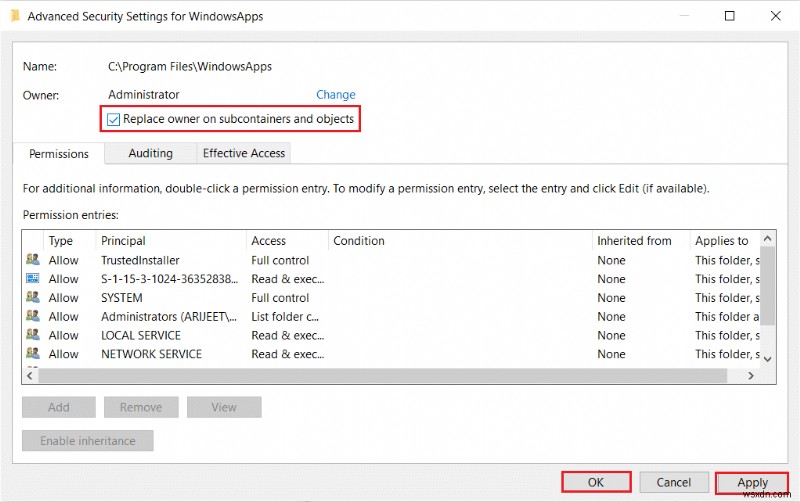Click the NETWORK SERVICE entry's icon
The width and height of the screenshot is (800, 502).
coord(32,354)
